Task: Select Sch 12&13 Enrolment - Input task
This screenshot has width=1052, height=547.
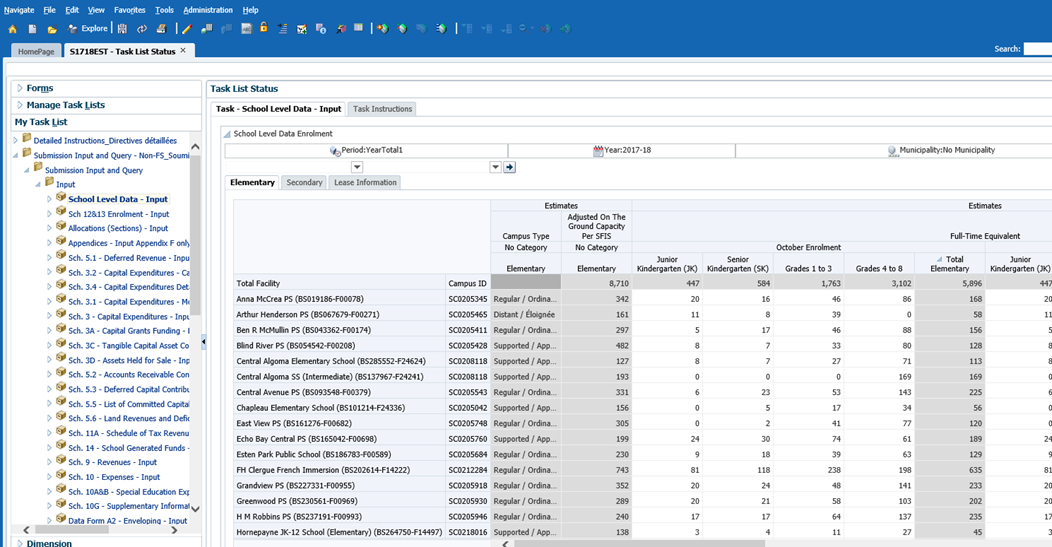Action: 118,214
